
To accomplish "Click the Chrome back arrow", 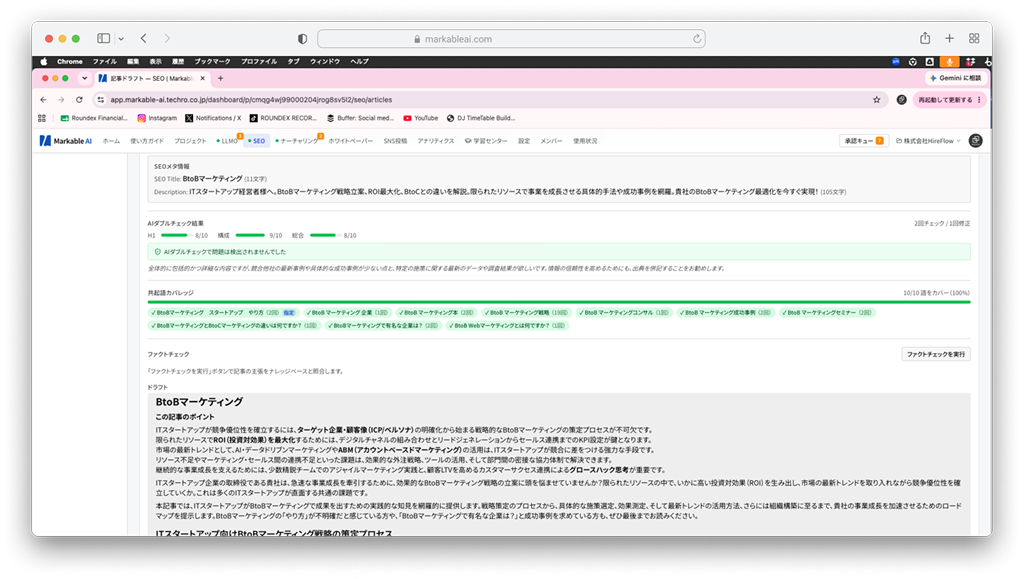I will tap(44, 100).
